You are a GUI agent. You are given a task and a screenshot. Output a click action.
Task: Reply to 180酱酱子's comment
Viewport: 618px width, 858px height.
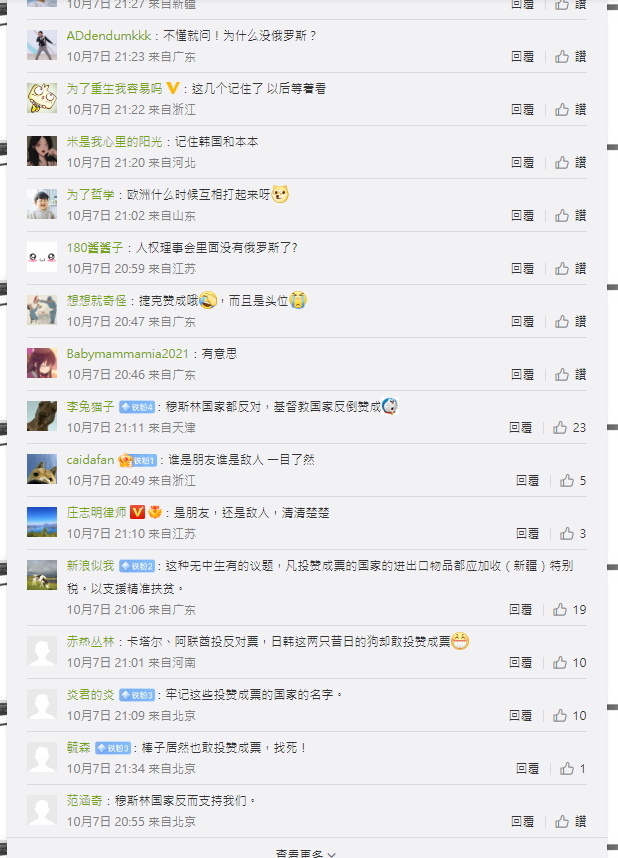pyautogui.click(x=522, y=269)
